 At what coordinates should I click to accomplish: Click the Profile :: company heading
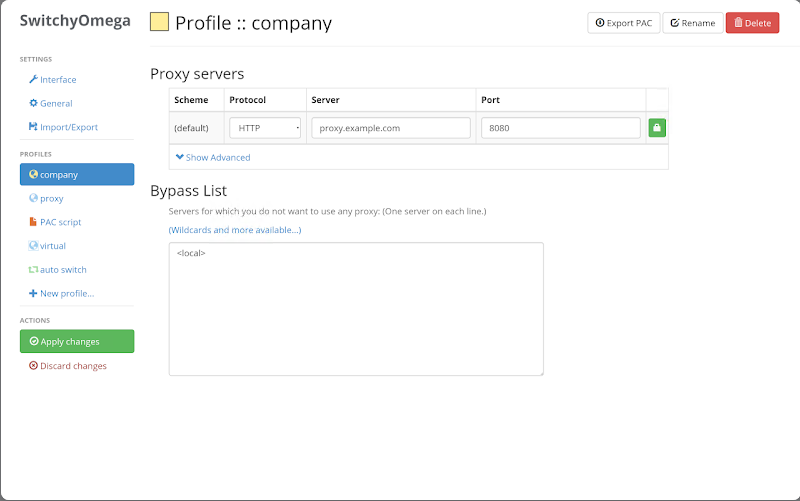click(x=254, y=23)
